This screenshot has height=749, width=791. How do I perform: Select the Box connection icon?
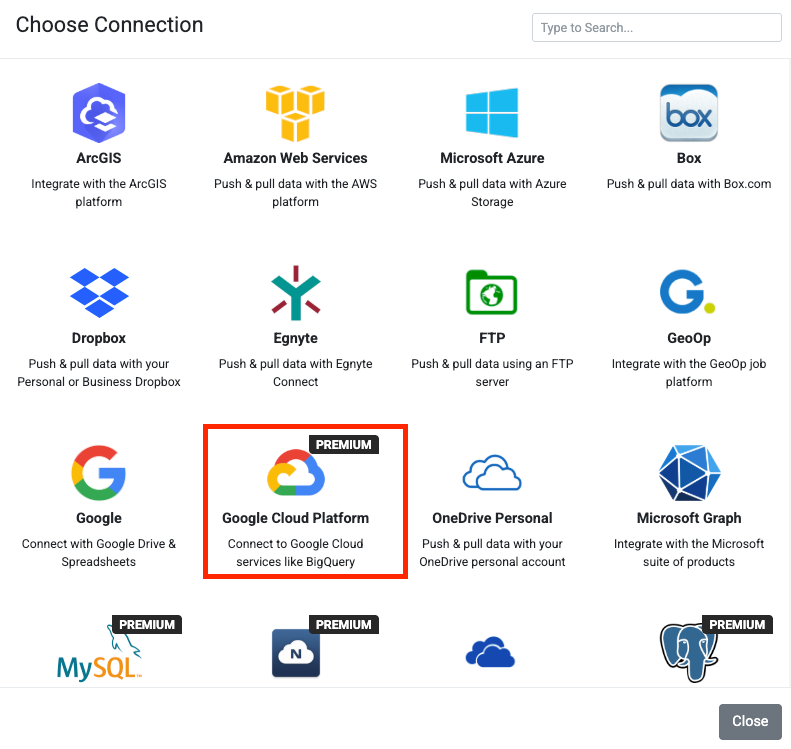[689, 113]
